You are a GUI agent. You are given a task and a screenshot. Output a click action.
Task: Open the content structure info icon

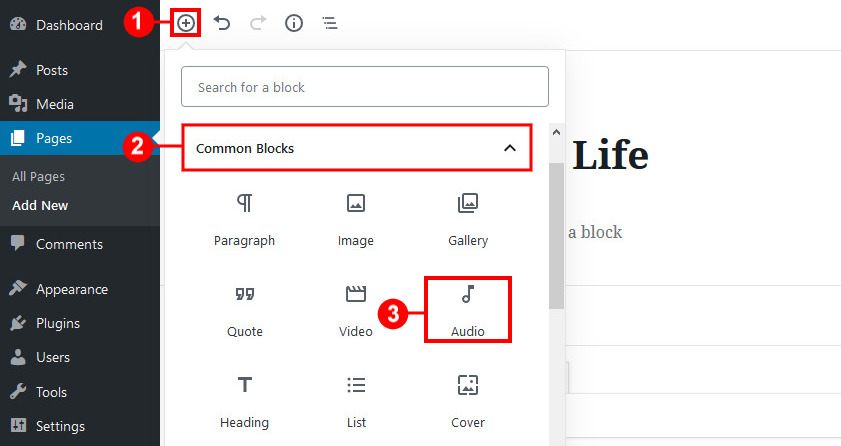[294, 23]
